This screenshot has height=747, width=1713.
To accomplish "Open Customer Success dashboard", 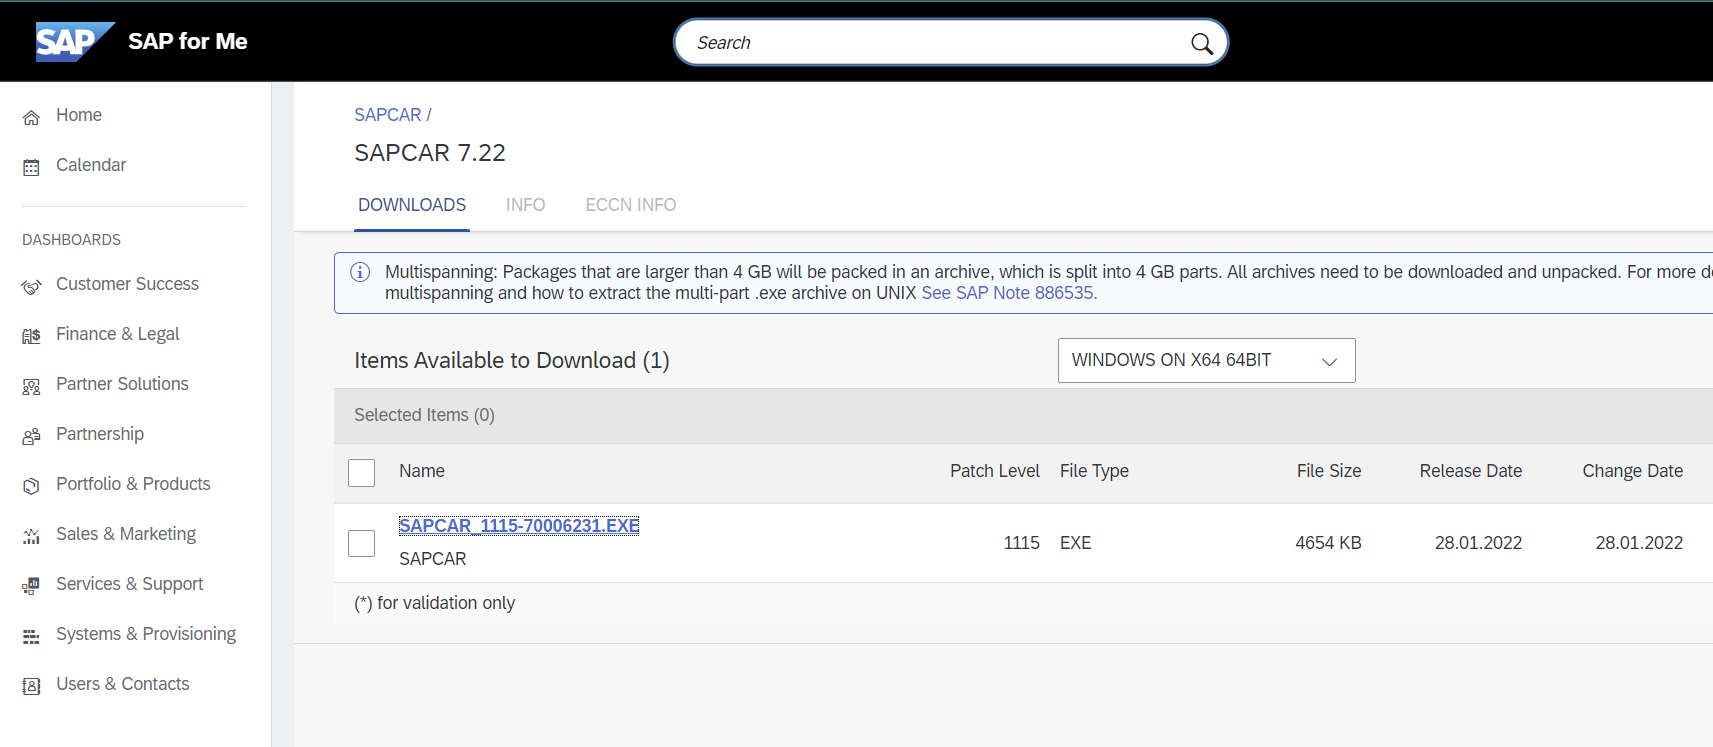I will [127, 284].
